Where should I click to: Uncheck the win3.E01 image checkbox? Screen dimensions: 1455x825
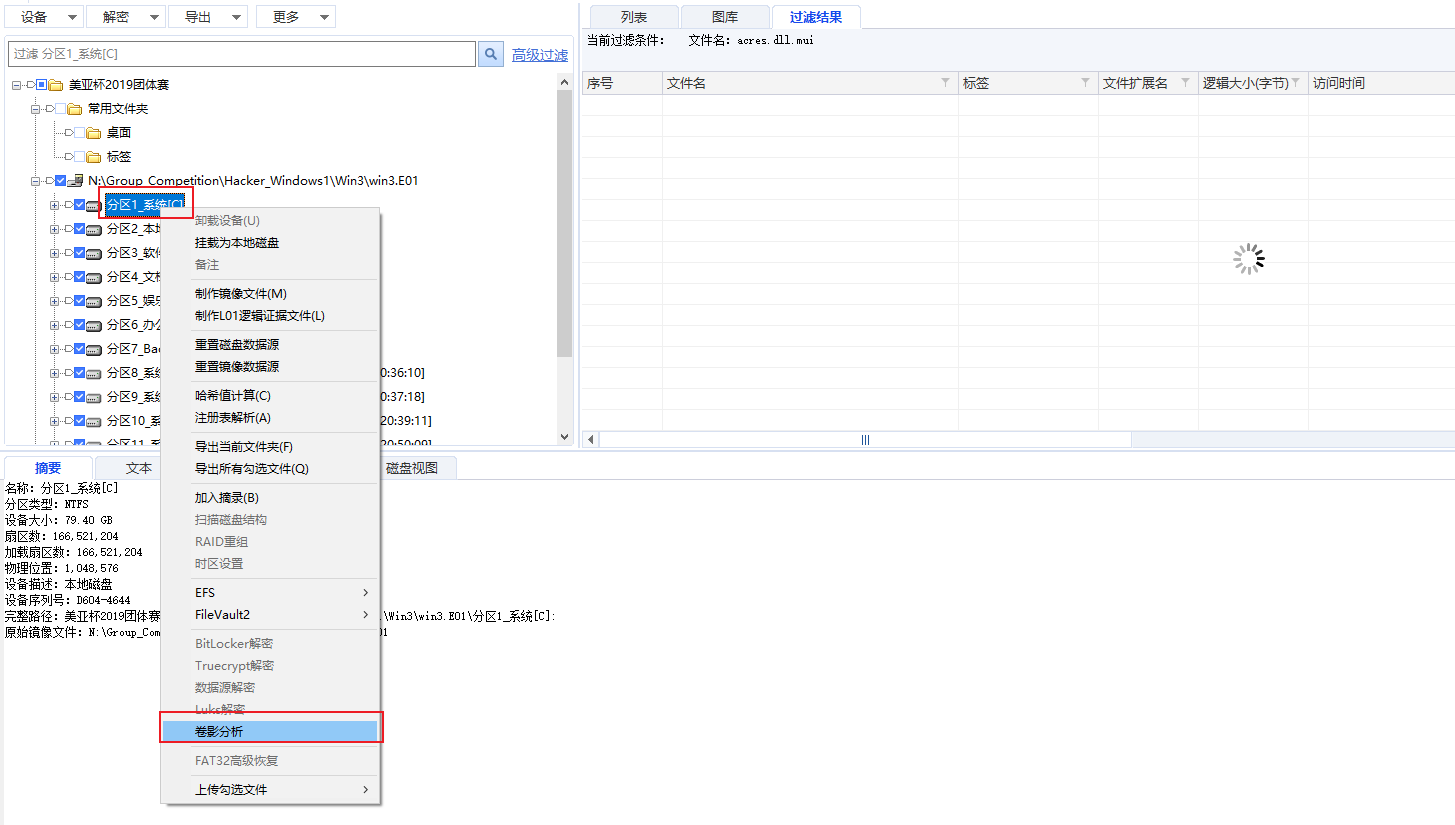point(60,181)
